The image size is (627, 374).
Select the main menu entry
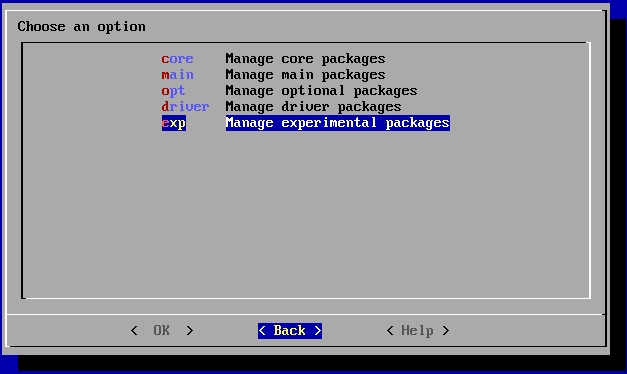(178, 75)
